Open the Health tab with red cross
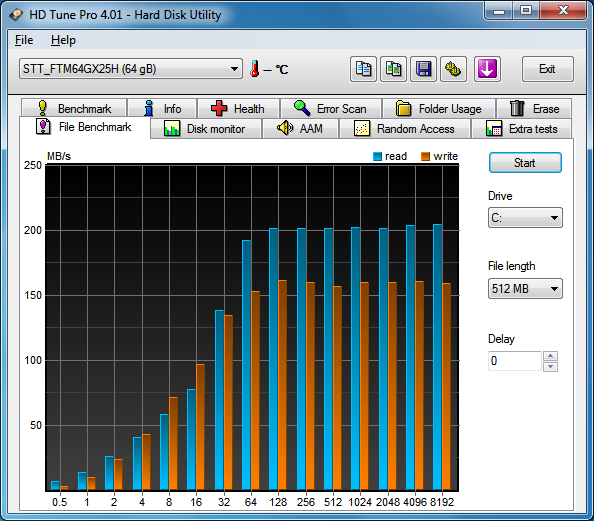594x521 pixels. coord(238,109)
